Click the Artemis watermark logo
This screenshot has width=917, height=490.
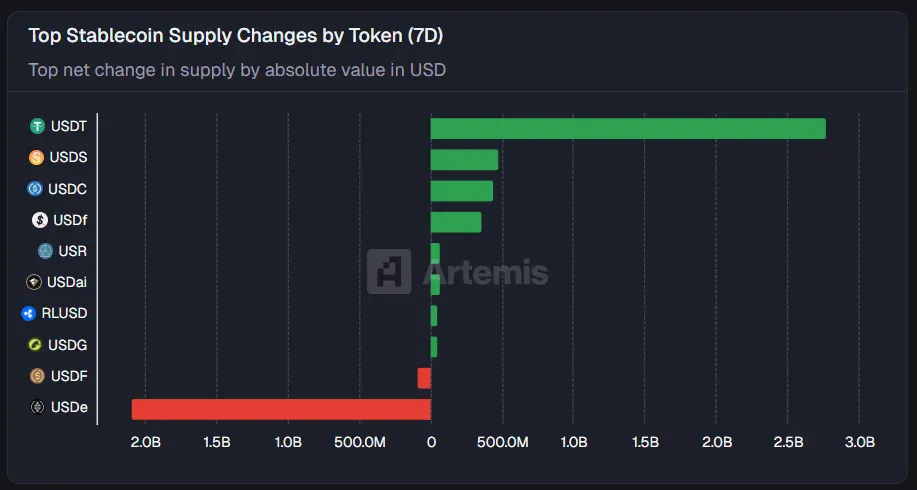388,272
